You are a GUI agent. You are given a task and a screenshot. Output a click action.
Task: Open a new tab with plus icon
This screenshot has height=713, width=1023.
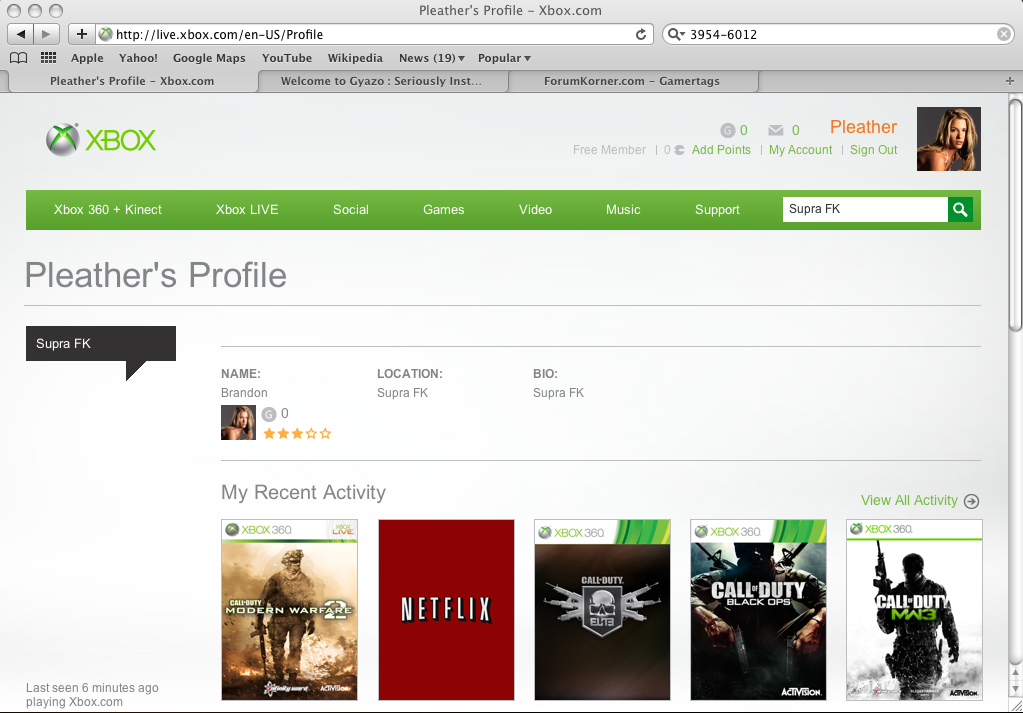(x=1009, y=81)
